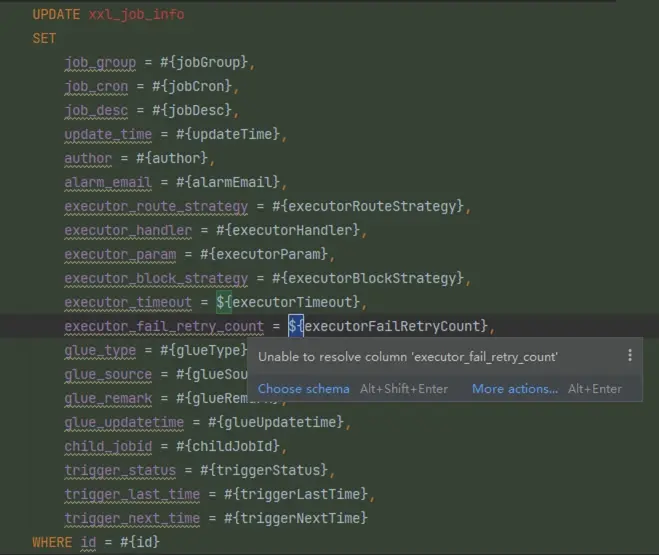Click the #{executorParam} parameter
Viewport: 659px width, 555px height.
pos(264,254)
